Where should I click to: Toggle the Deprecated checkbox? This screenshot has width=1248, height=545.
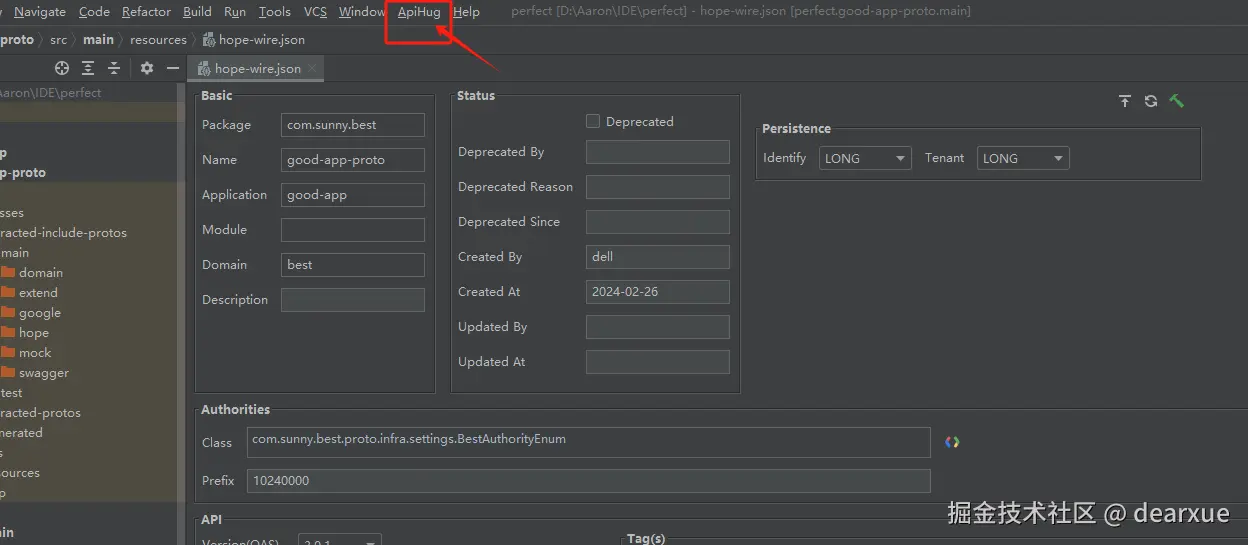[593, 121]
